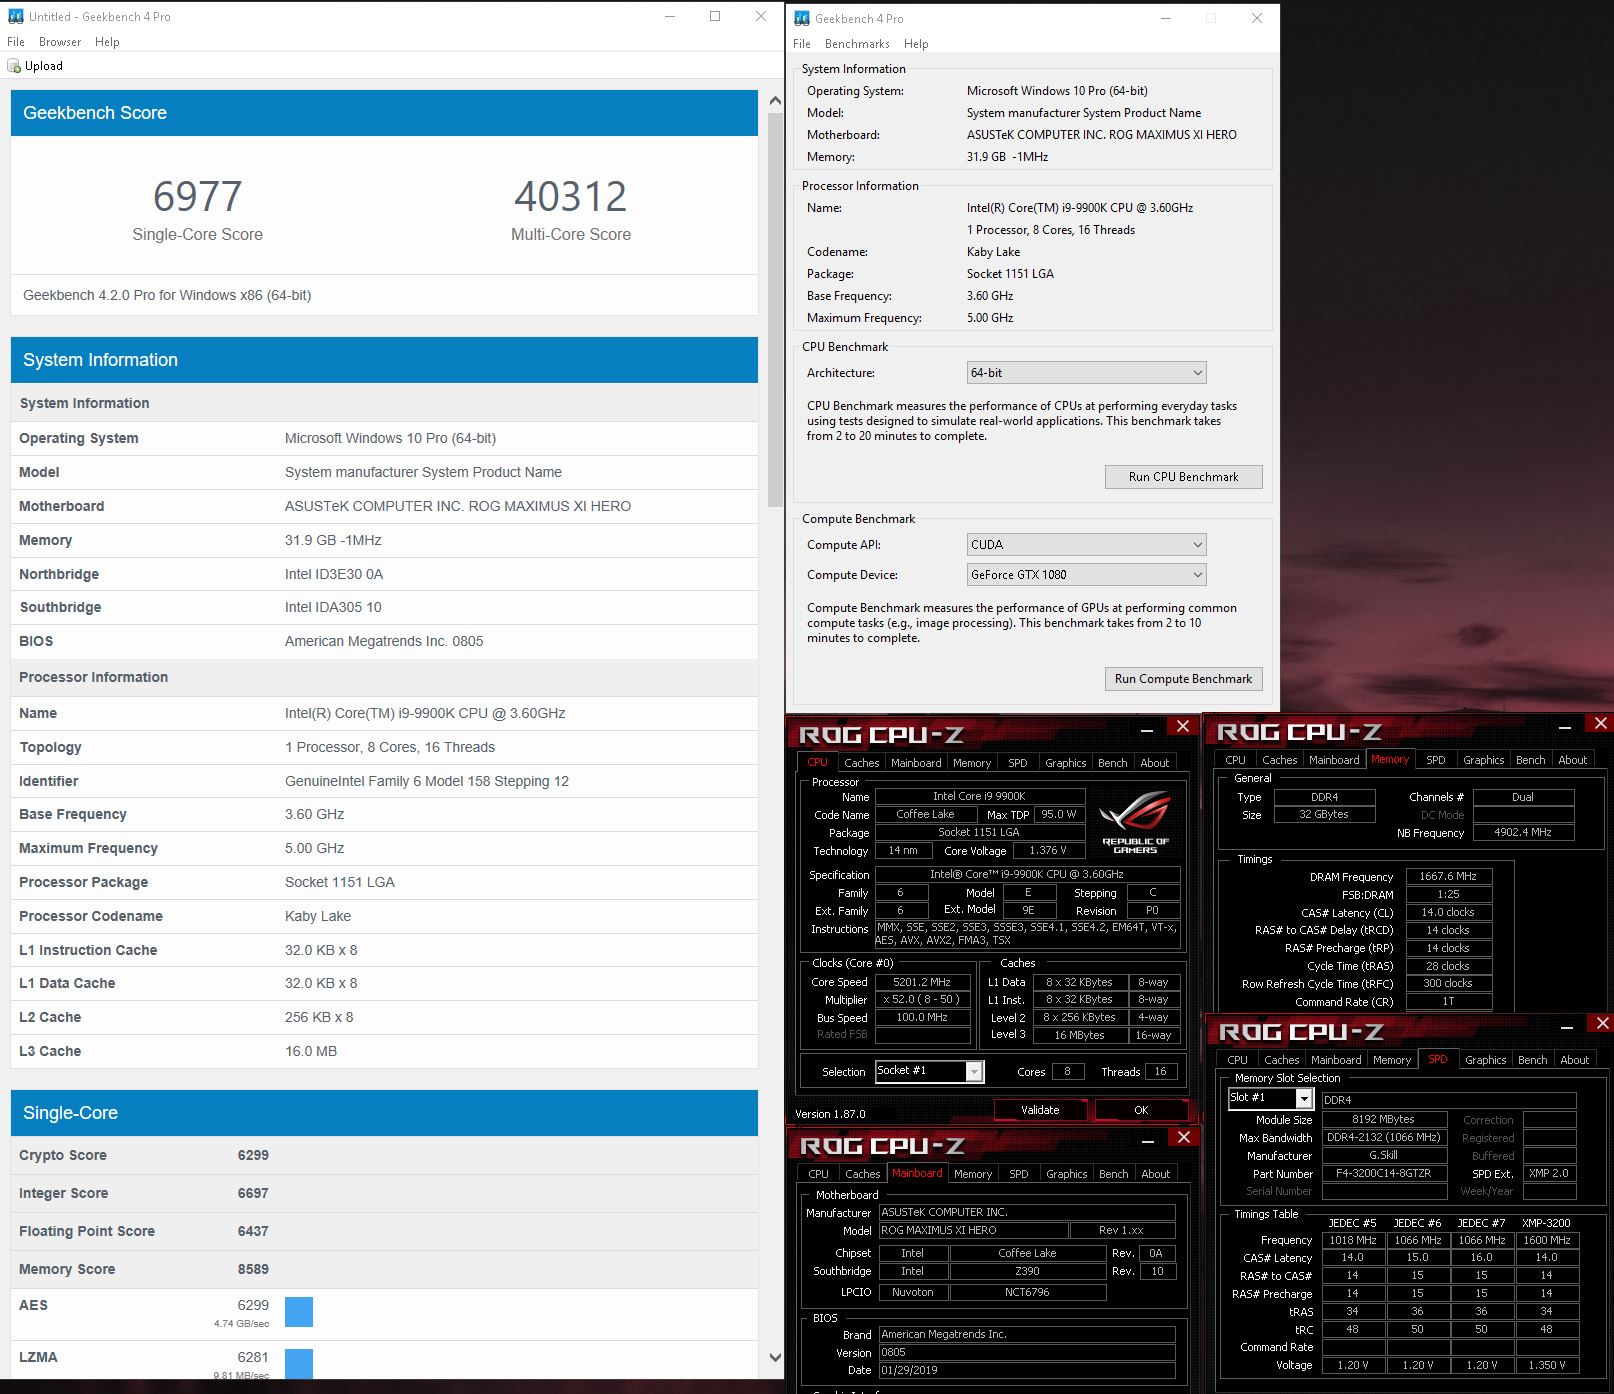Minimize the CPU-Z window showing the CPU tab

(1147, 730)
